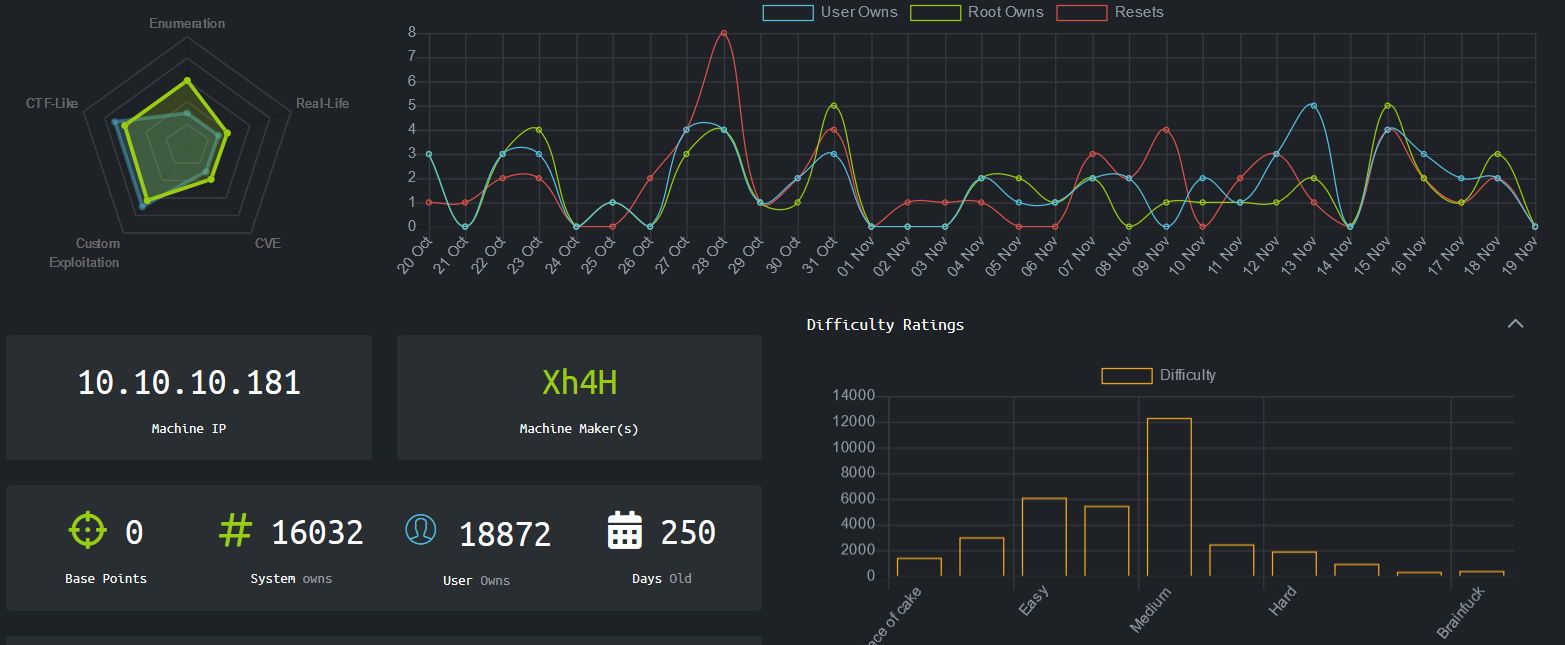Open machine maker Xh4H profile link
1565x645 pixels.
[x=579, y=382]
